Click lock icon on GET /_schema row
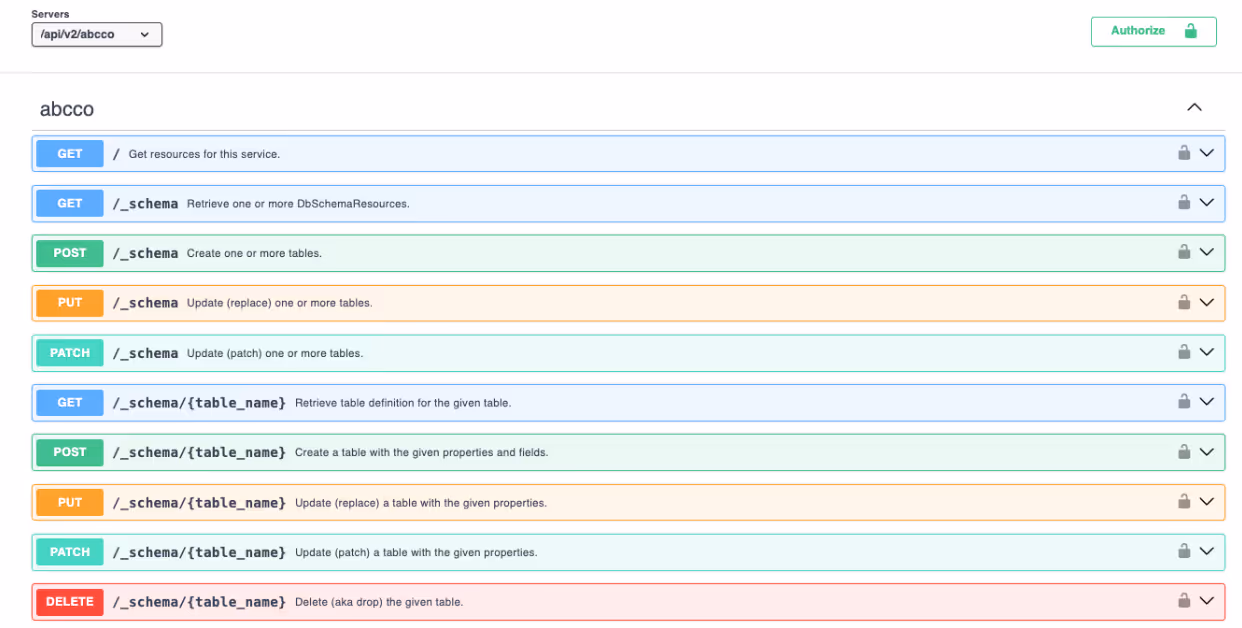 pos(1184,202)
